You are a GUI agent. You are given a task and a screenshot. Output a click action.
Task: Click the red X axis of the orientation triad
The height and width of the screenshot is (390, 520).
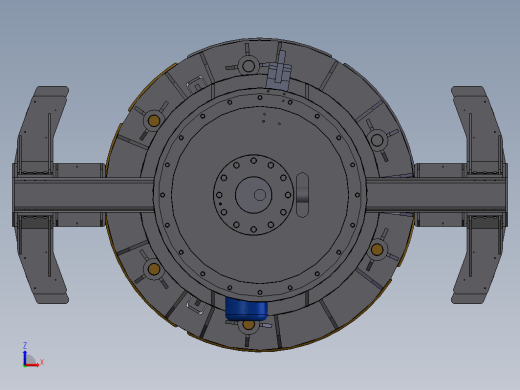point(33,365)
